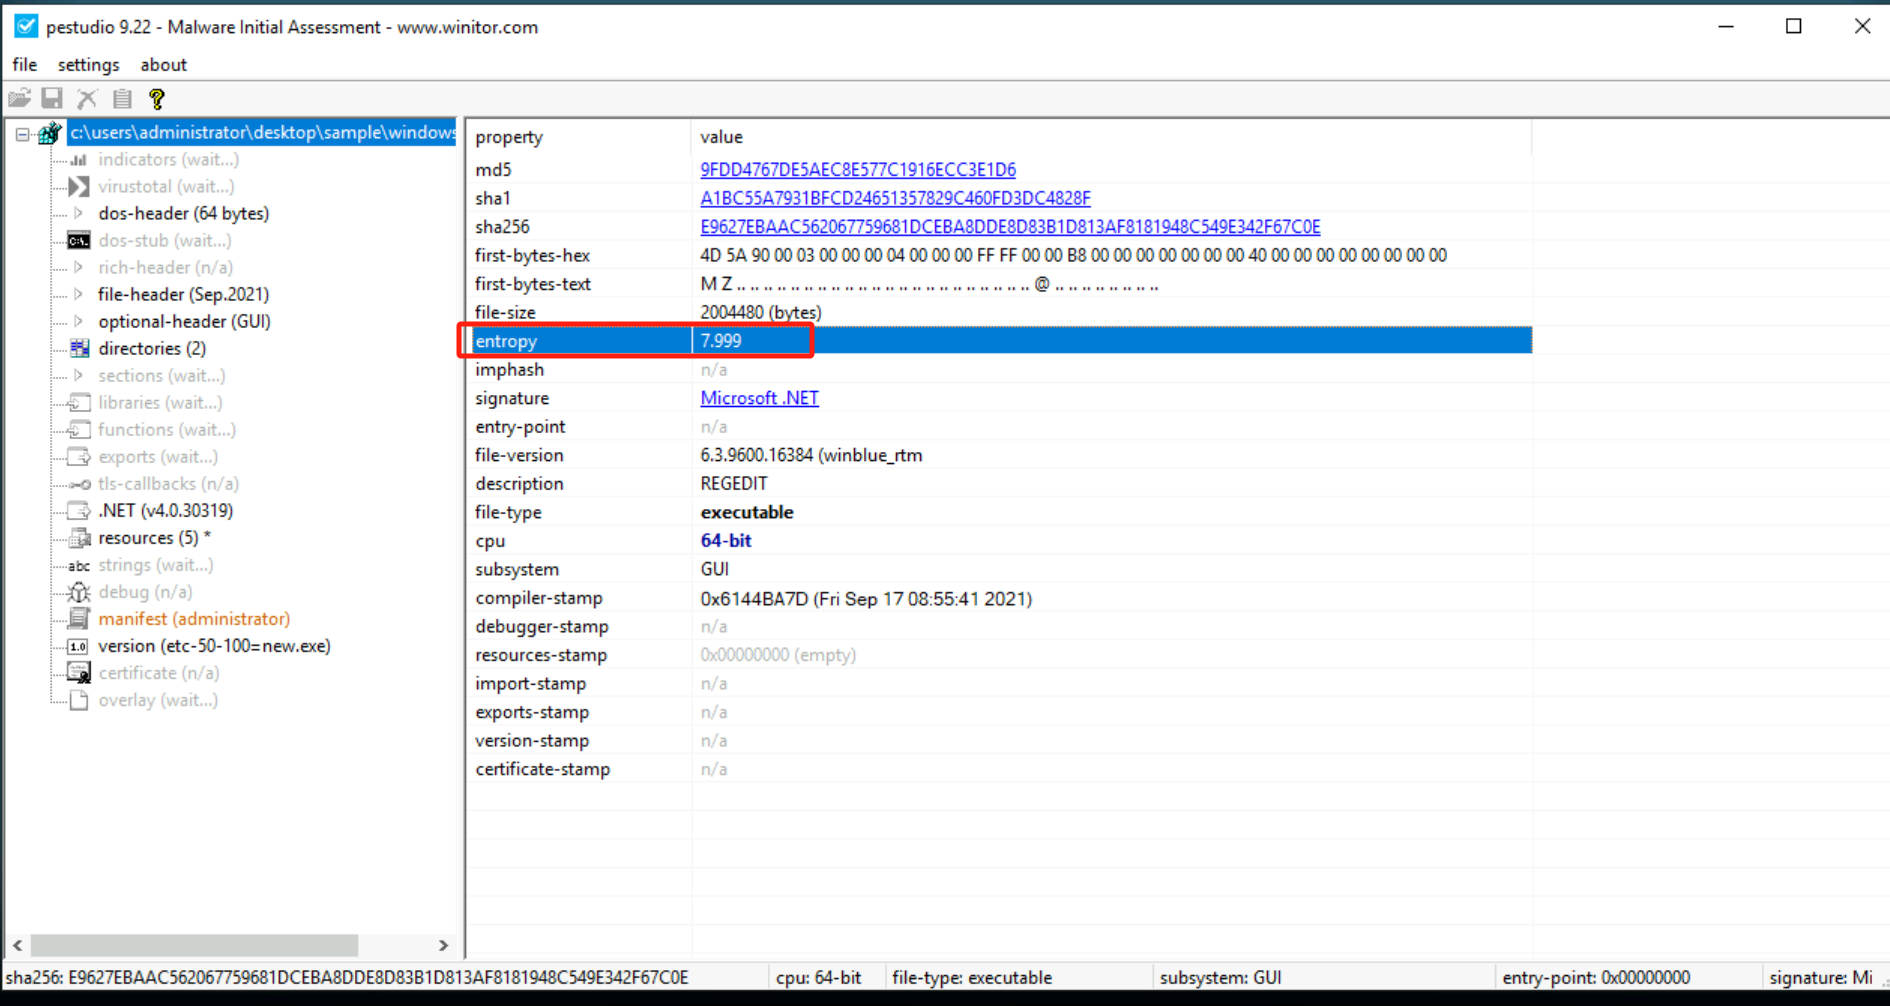
Task: Click the left arrow of tree scrollbar
Action: 17,945
